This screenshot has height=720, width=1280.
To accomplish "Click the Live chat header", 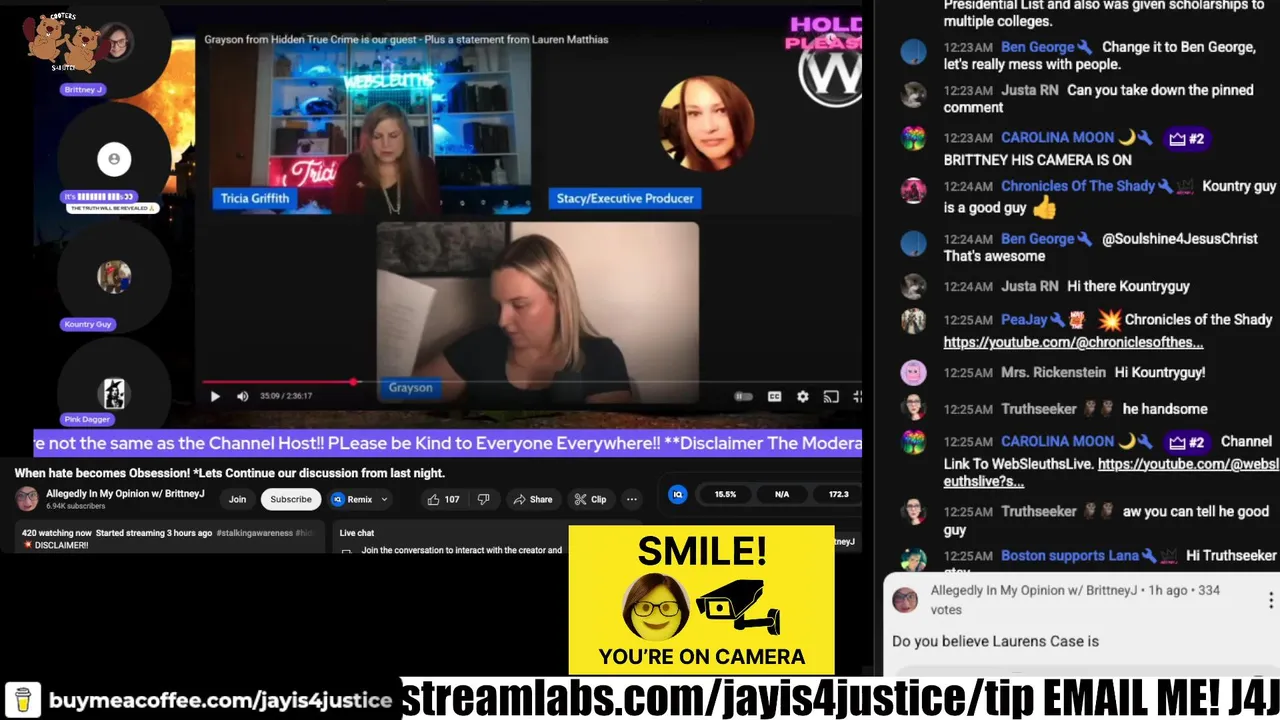I will click(357, 533).
